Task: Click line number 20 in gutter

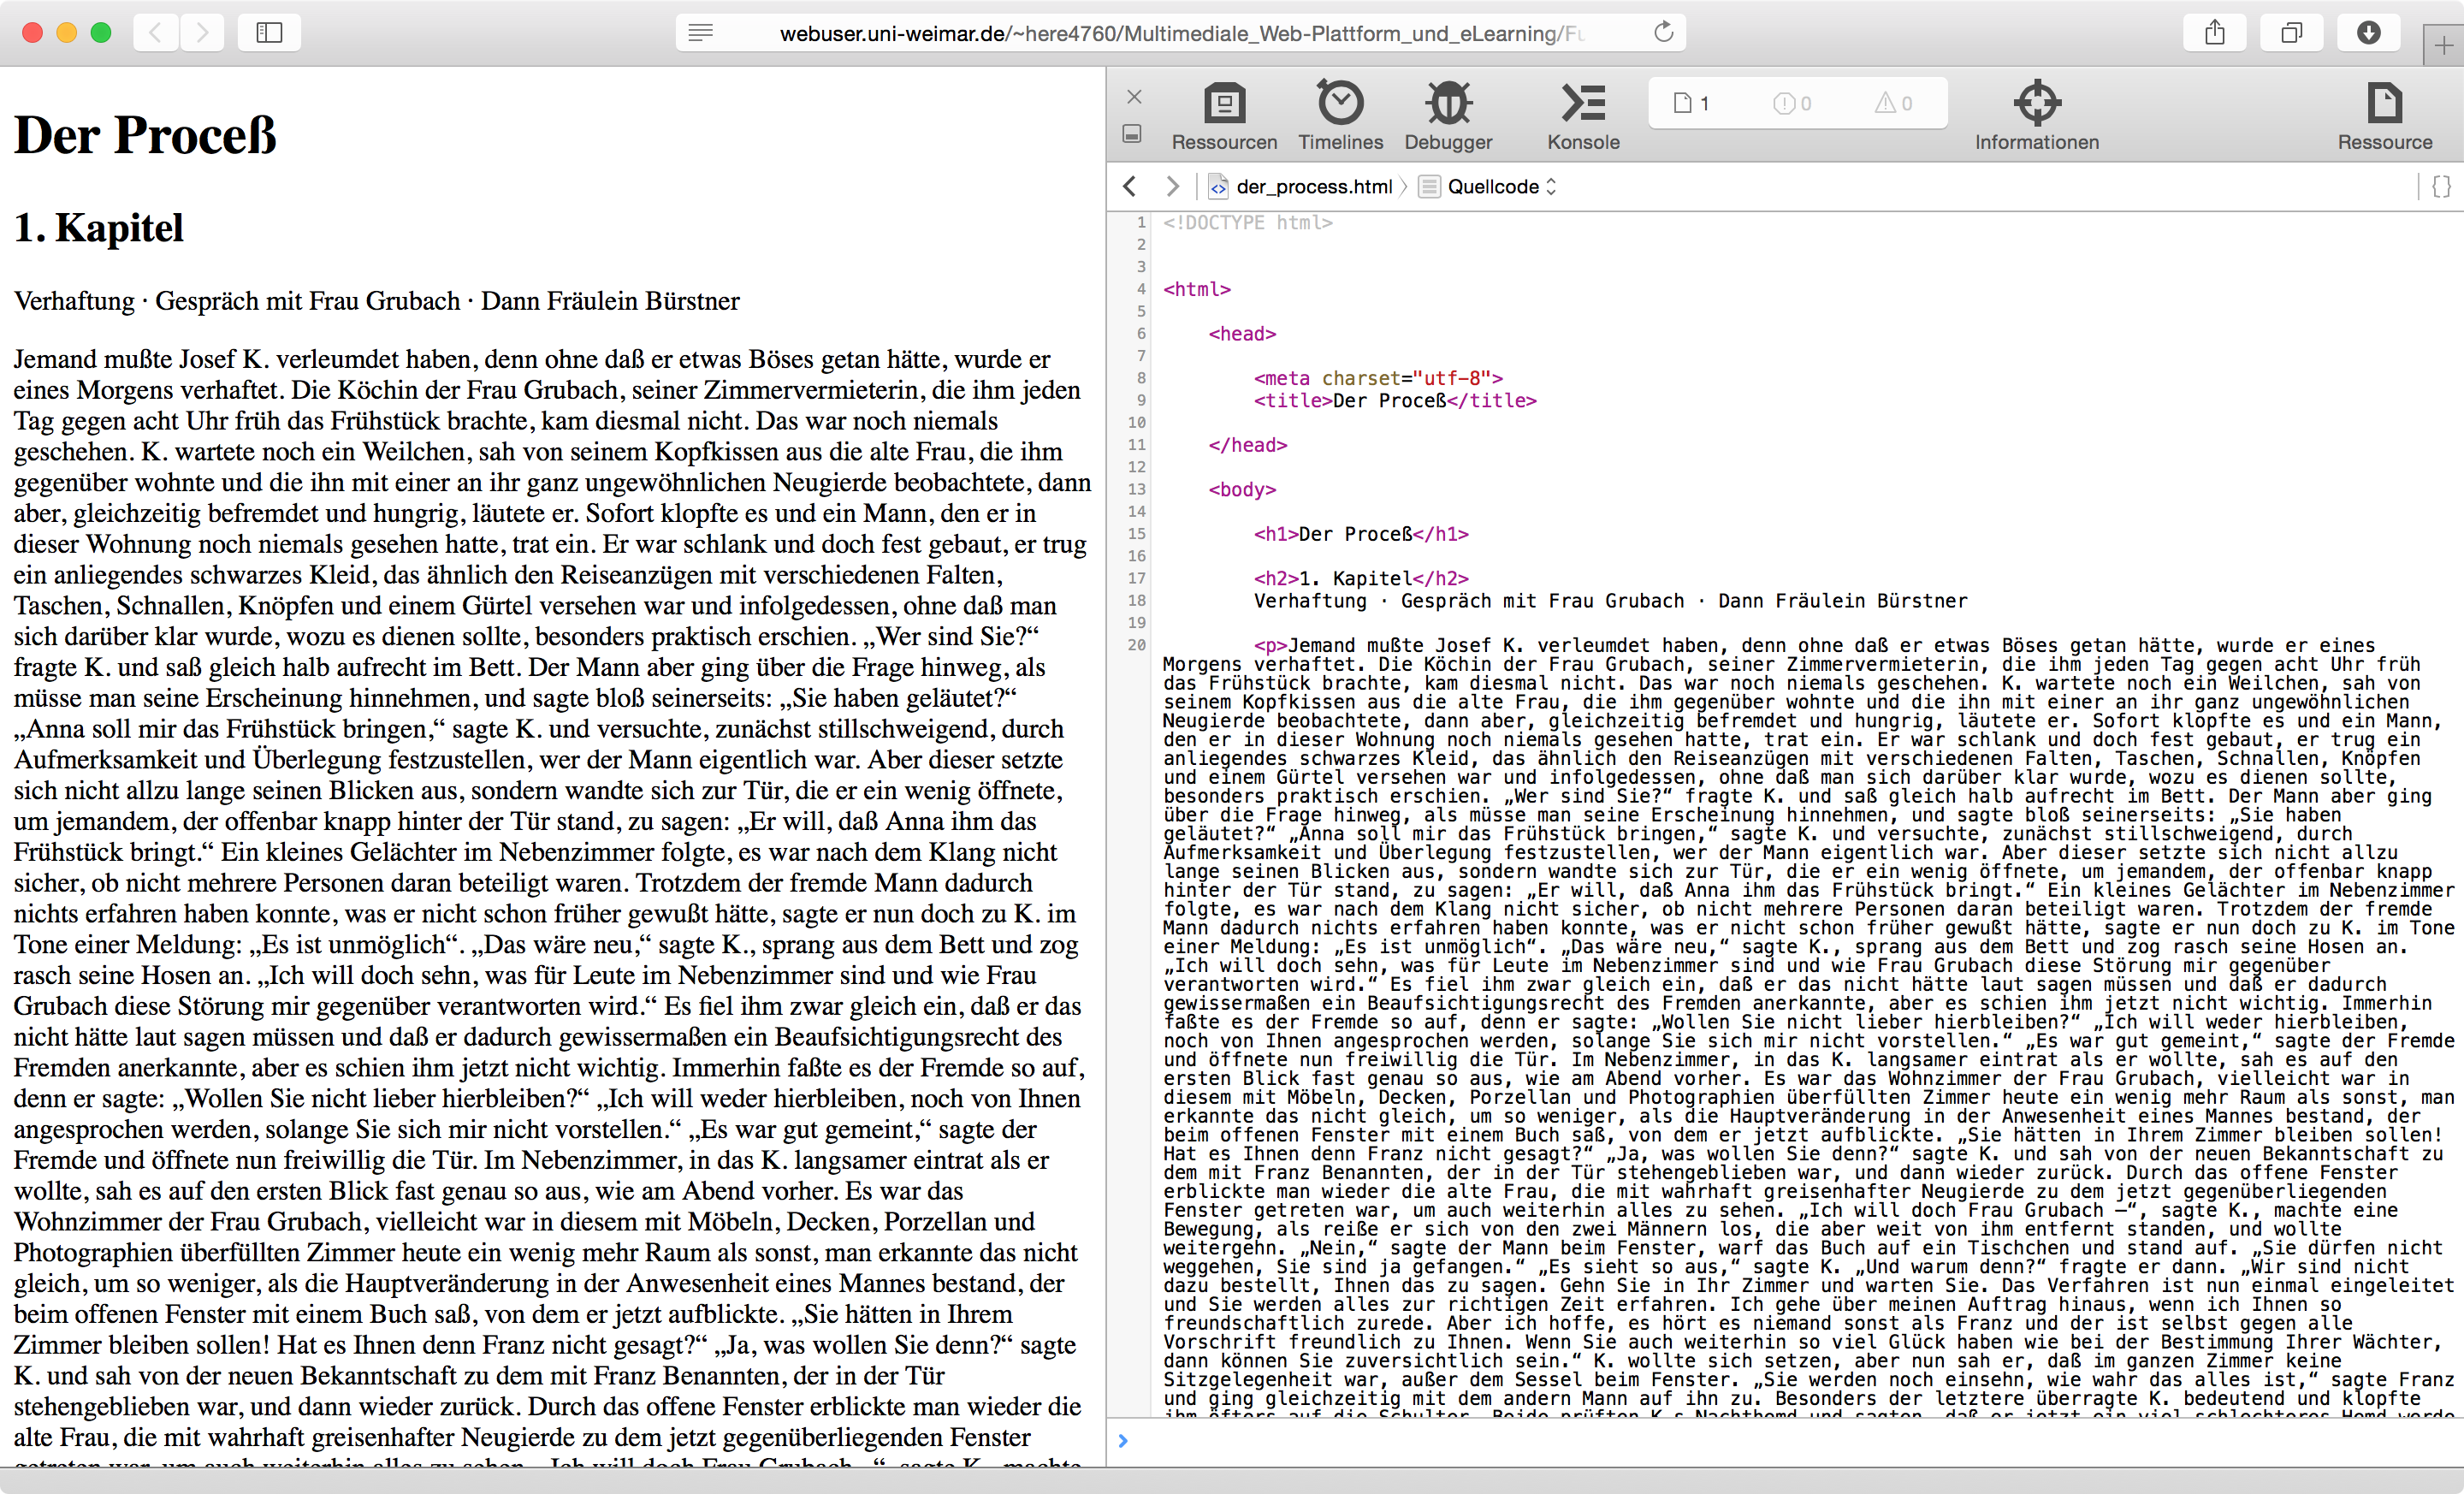Action: point(1136,645)
